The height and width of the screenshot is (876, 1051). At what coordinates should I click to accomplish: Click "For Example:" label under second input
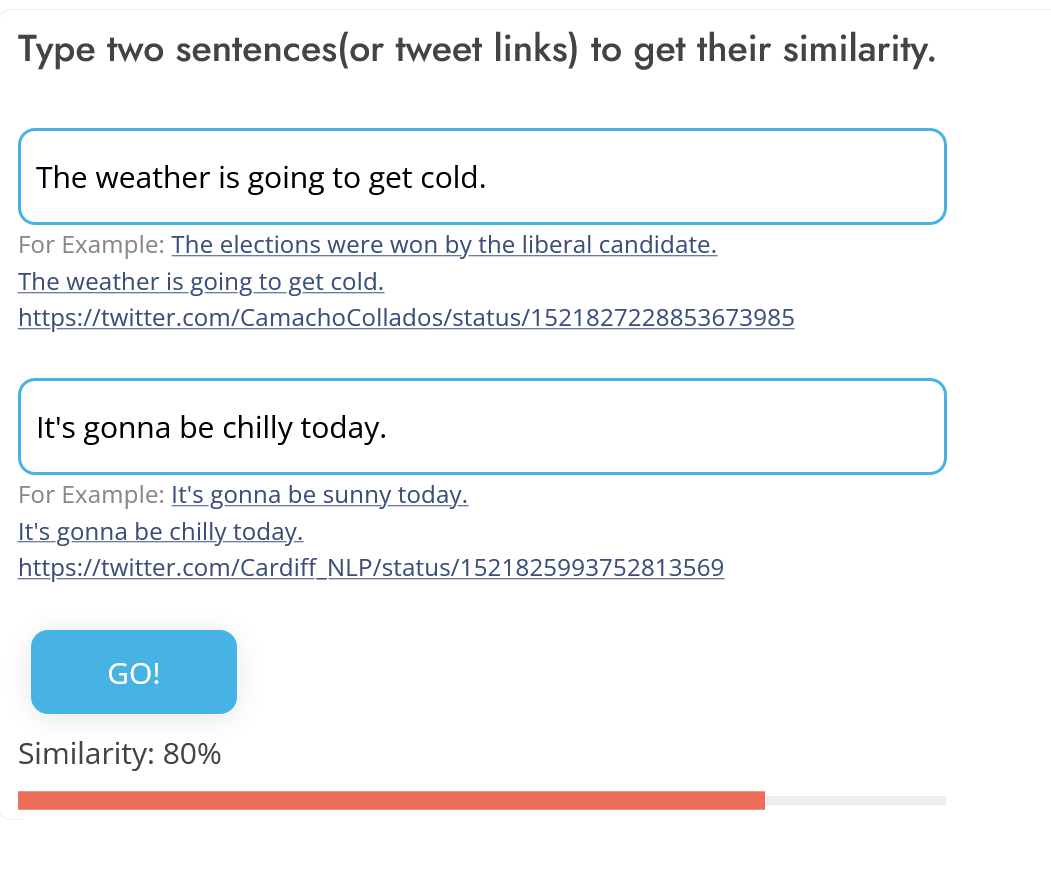click(x=92, y=495)
